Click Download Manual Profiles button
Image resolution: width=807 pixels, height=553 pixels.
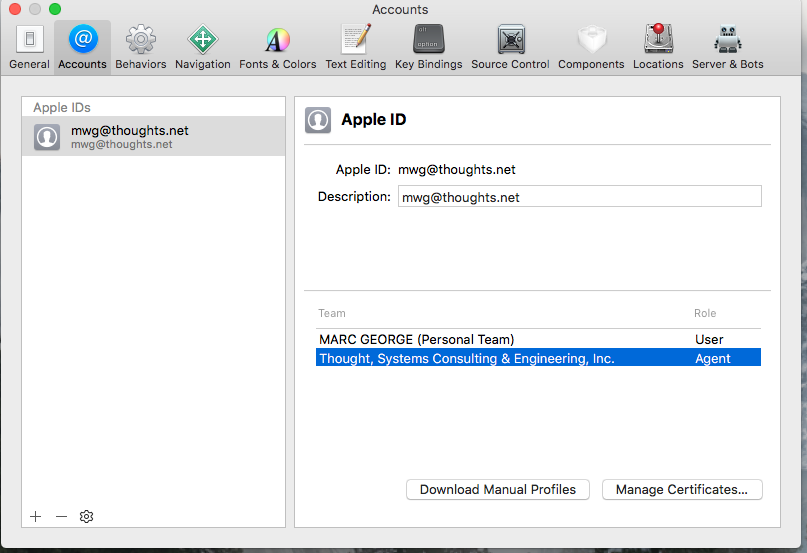498,490
